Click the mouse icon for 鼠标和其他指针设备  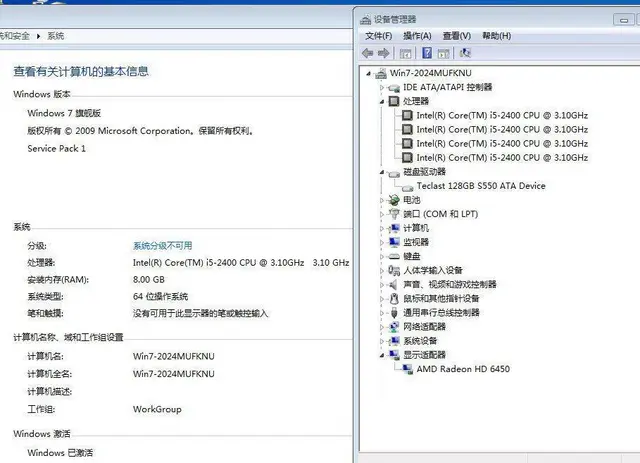point(394,298)
